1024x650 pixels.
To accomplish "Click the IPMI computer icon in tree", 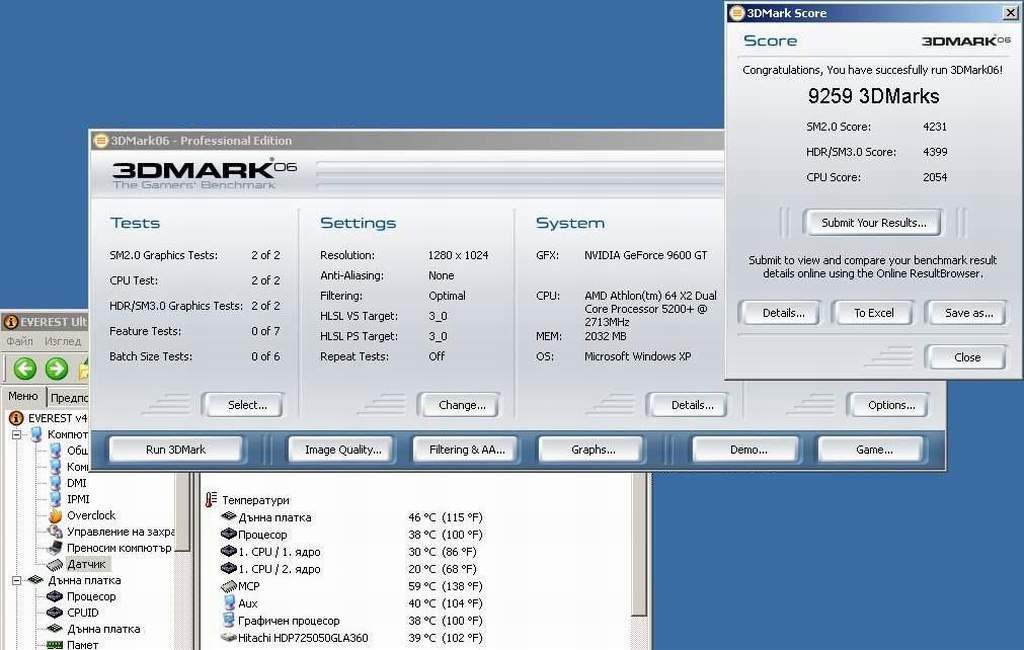I will pos(56,499).
